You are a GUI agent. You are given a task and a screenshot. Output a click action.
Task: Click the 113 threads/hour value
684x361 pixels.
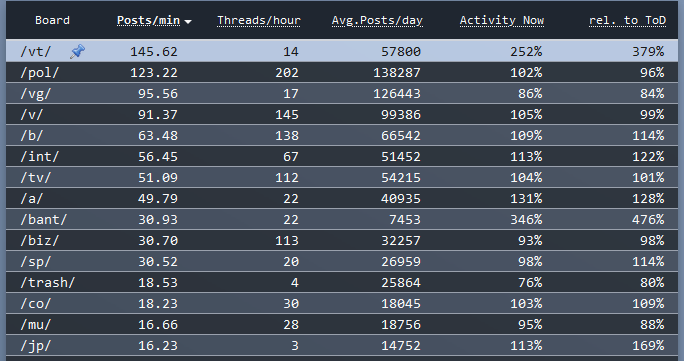[287, 240]
